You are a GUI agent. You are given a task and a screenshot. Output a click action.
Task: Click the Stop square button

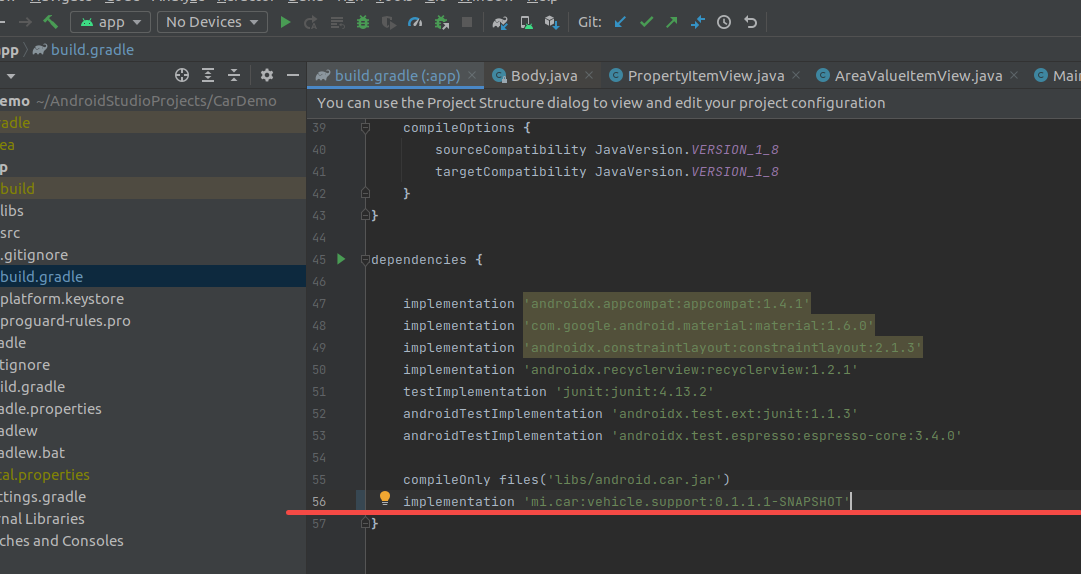467,22
